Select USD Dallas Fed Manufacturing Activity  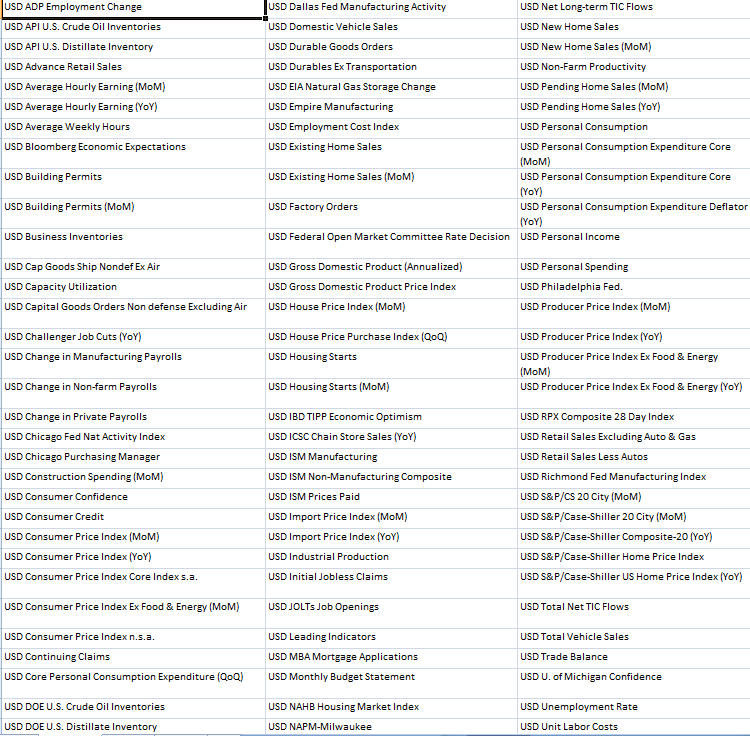pyautogui.click(x=391, y=9)
